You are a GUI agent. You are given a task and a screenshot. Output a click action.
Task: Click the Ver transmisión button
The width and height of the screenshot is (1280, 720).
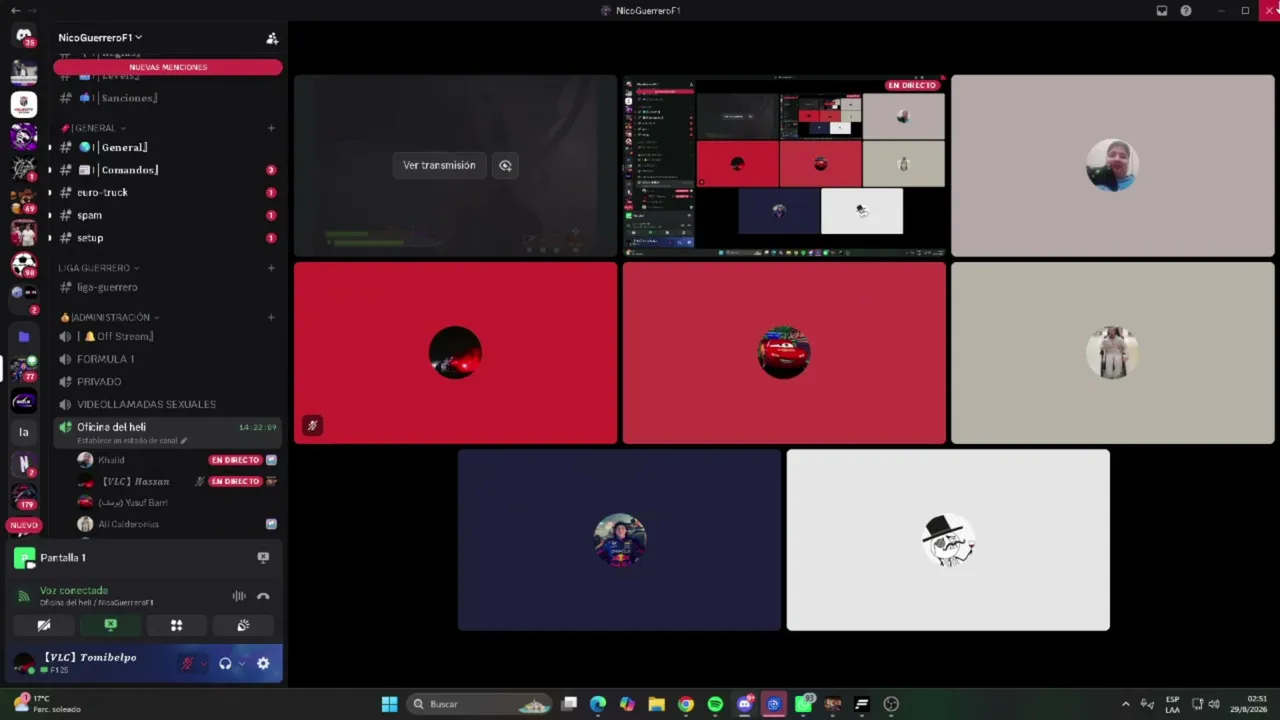coord(439,165)
